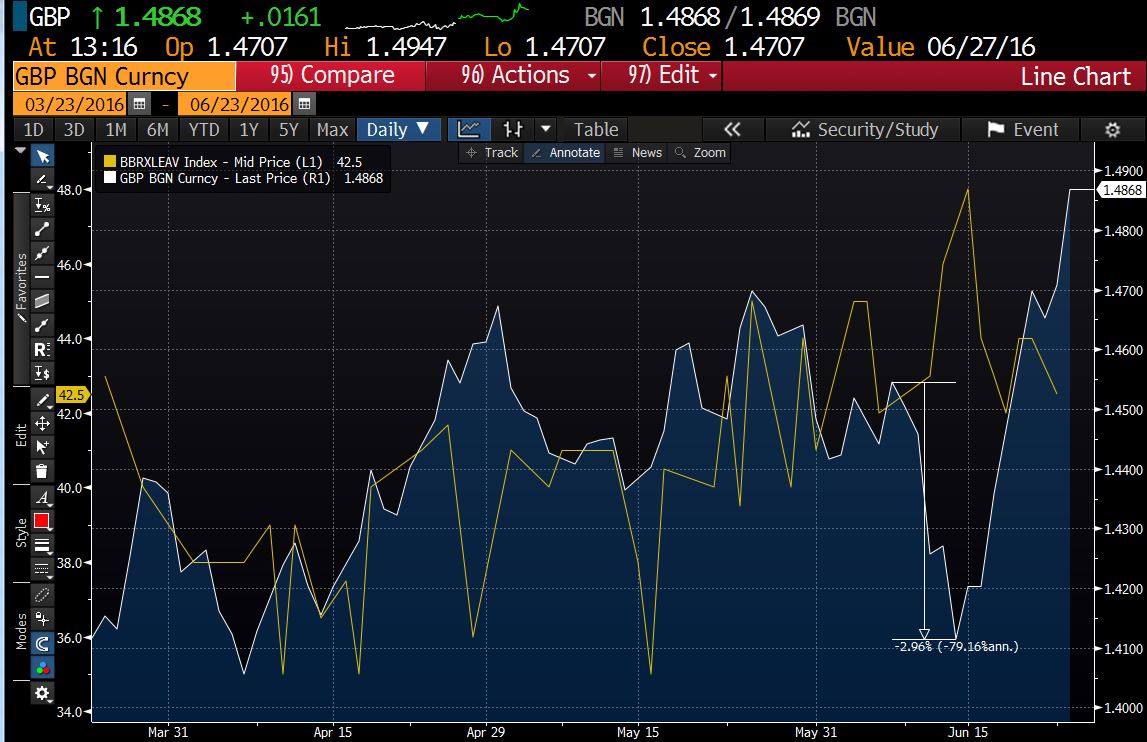Image resolution: width=1147 pixels, height=742 pixels.
Task: Open the Event flag menu
Action: point(1022,130)
